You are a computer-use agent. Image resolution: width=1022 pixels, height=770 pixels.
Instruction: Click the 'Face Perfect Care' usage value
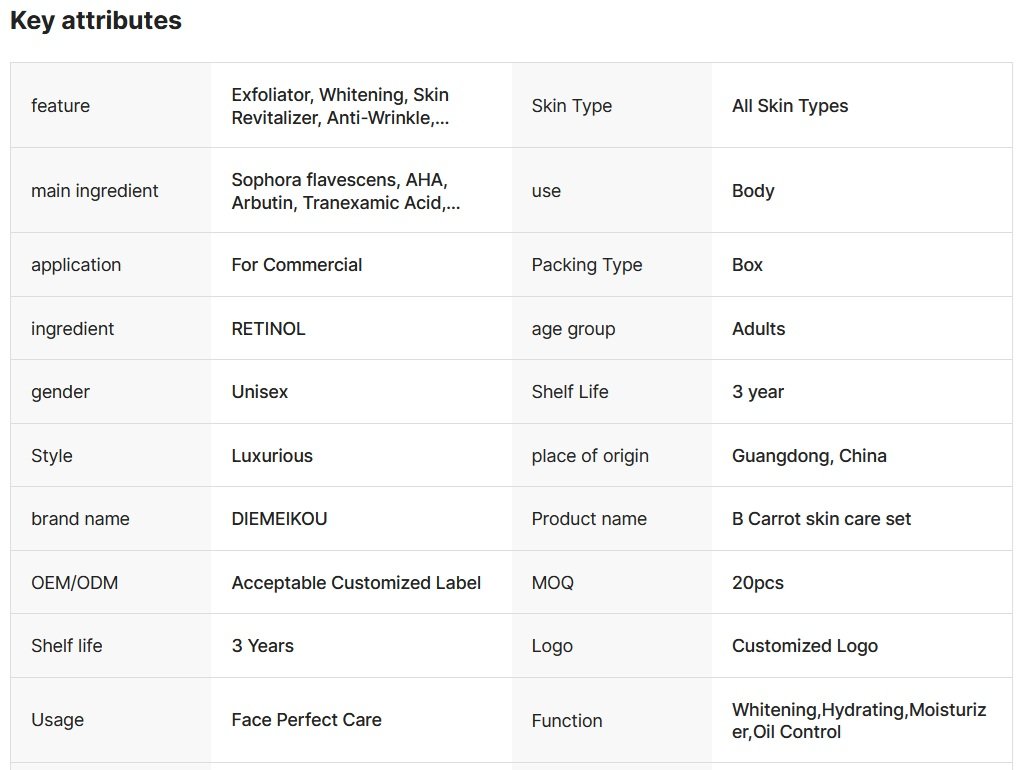pos(306,720)
